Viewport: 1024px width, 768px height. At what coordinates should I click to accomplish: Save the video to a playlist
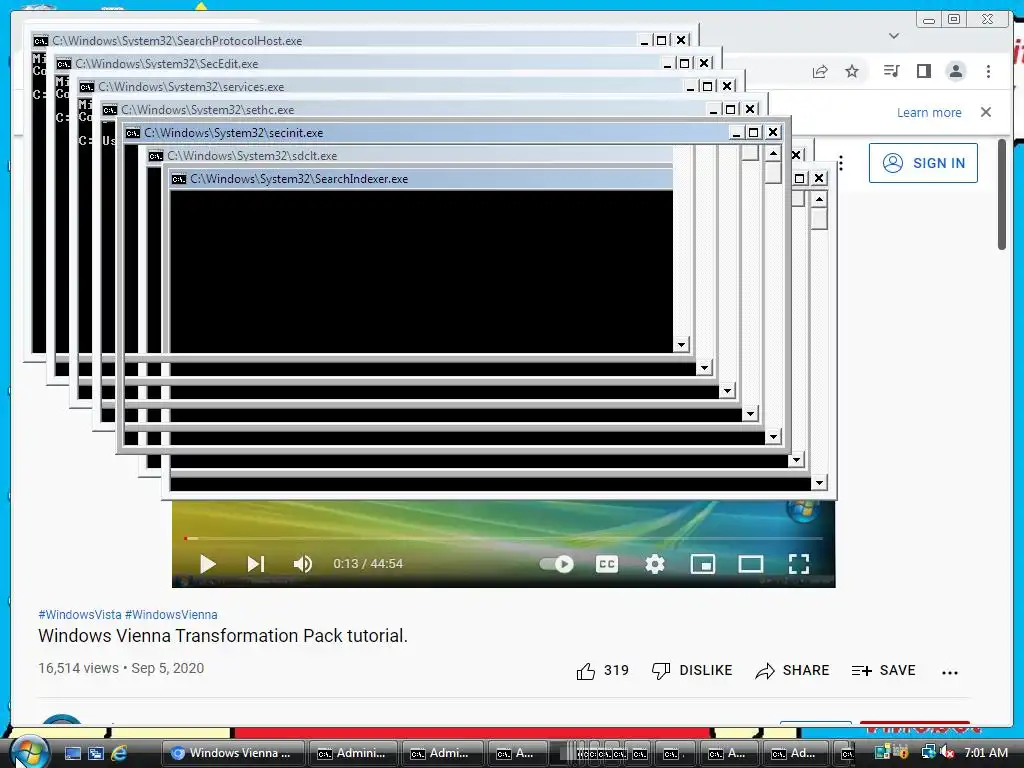coord(884,671)
